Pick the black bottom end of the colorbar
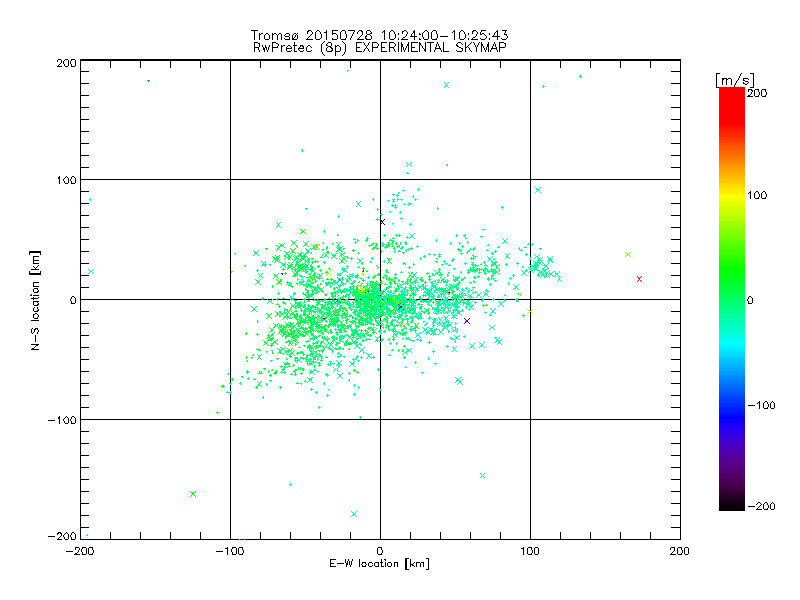The image size is (800, 600). pyautogui.click(x=732, y=503)
